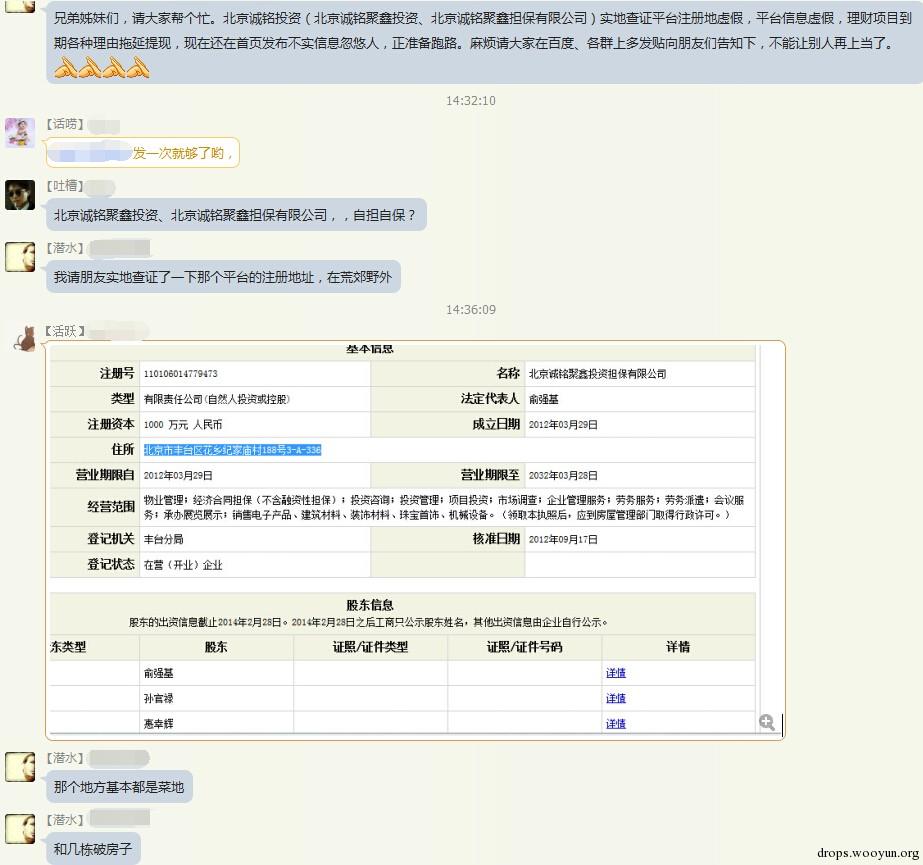
Task: Click the magnifier zoom icon on image
Action: (x=767, y=722)
